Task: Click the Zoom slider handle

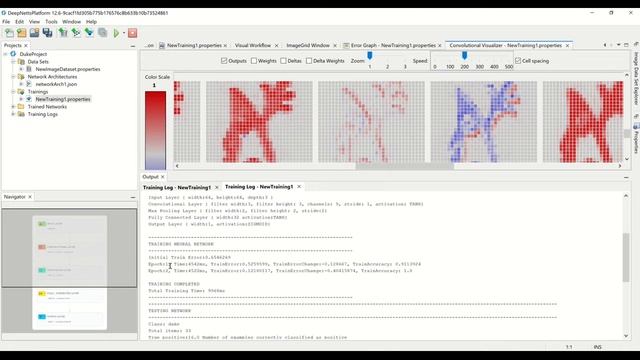Action: coord(370,56)
